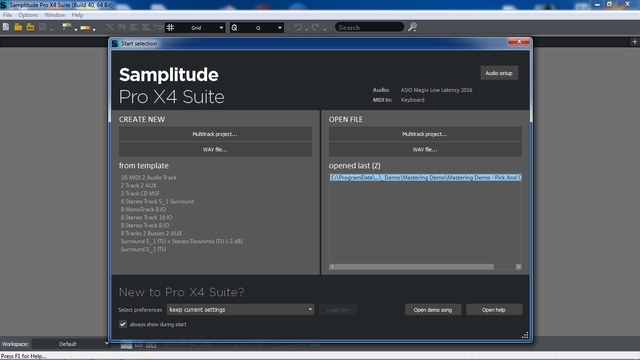The image size is (640, 360).
Task: Open the Help menu
Action: [77, 15]
